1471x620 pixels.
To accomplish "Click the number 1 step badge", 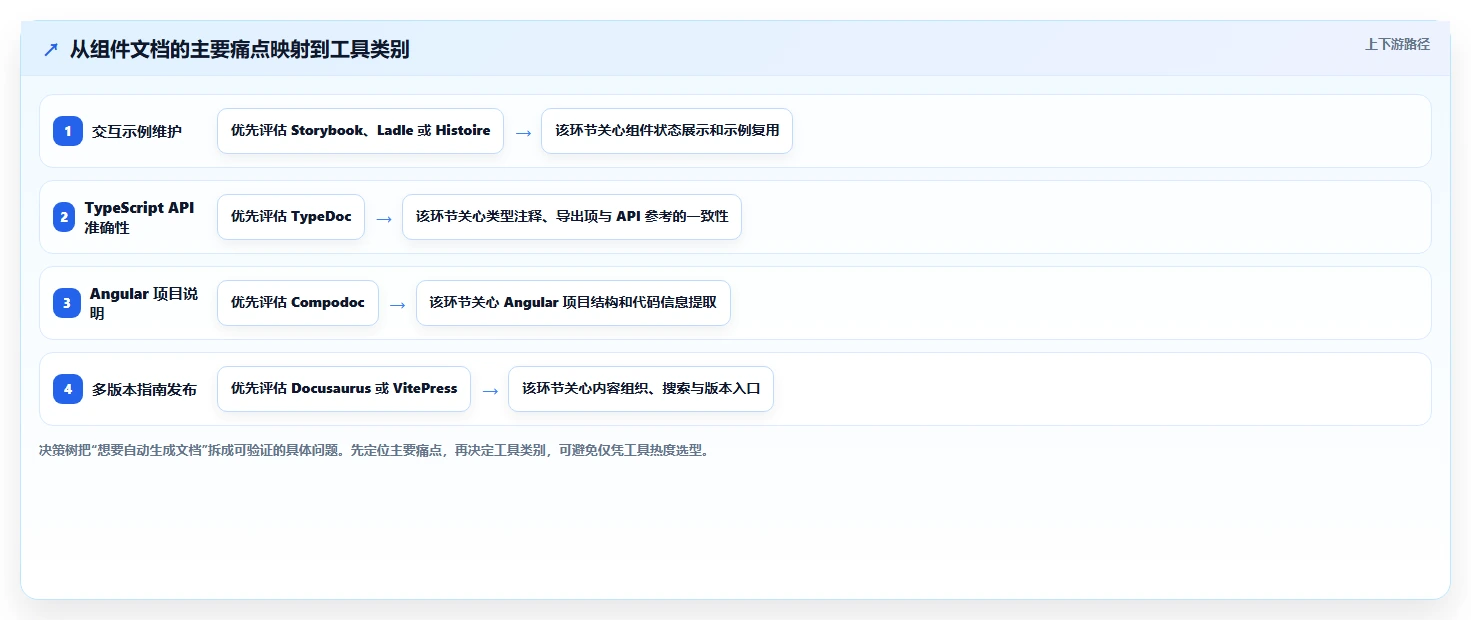I will pos(68,131).
